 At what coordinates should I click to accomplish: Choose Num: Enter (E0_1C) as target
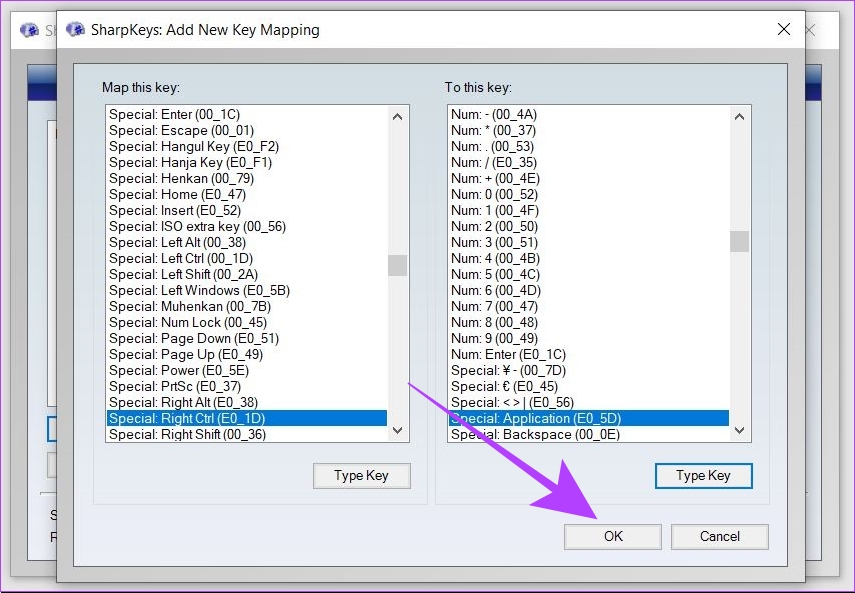(x=588, y=354)
